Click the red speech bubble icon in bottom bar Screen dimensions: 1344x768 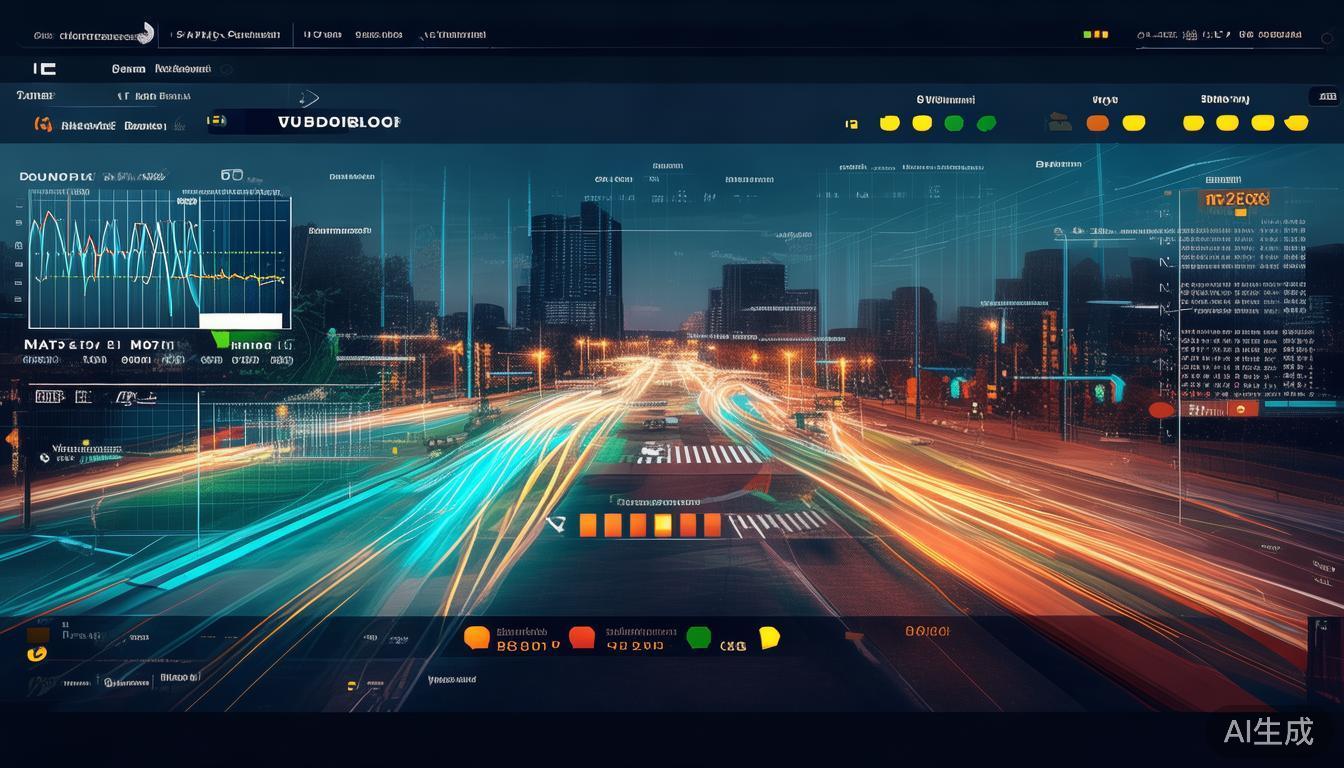click(582, 637)
